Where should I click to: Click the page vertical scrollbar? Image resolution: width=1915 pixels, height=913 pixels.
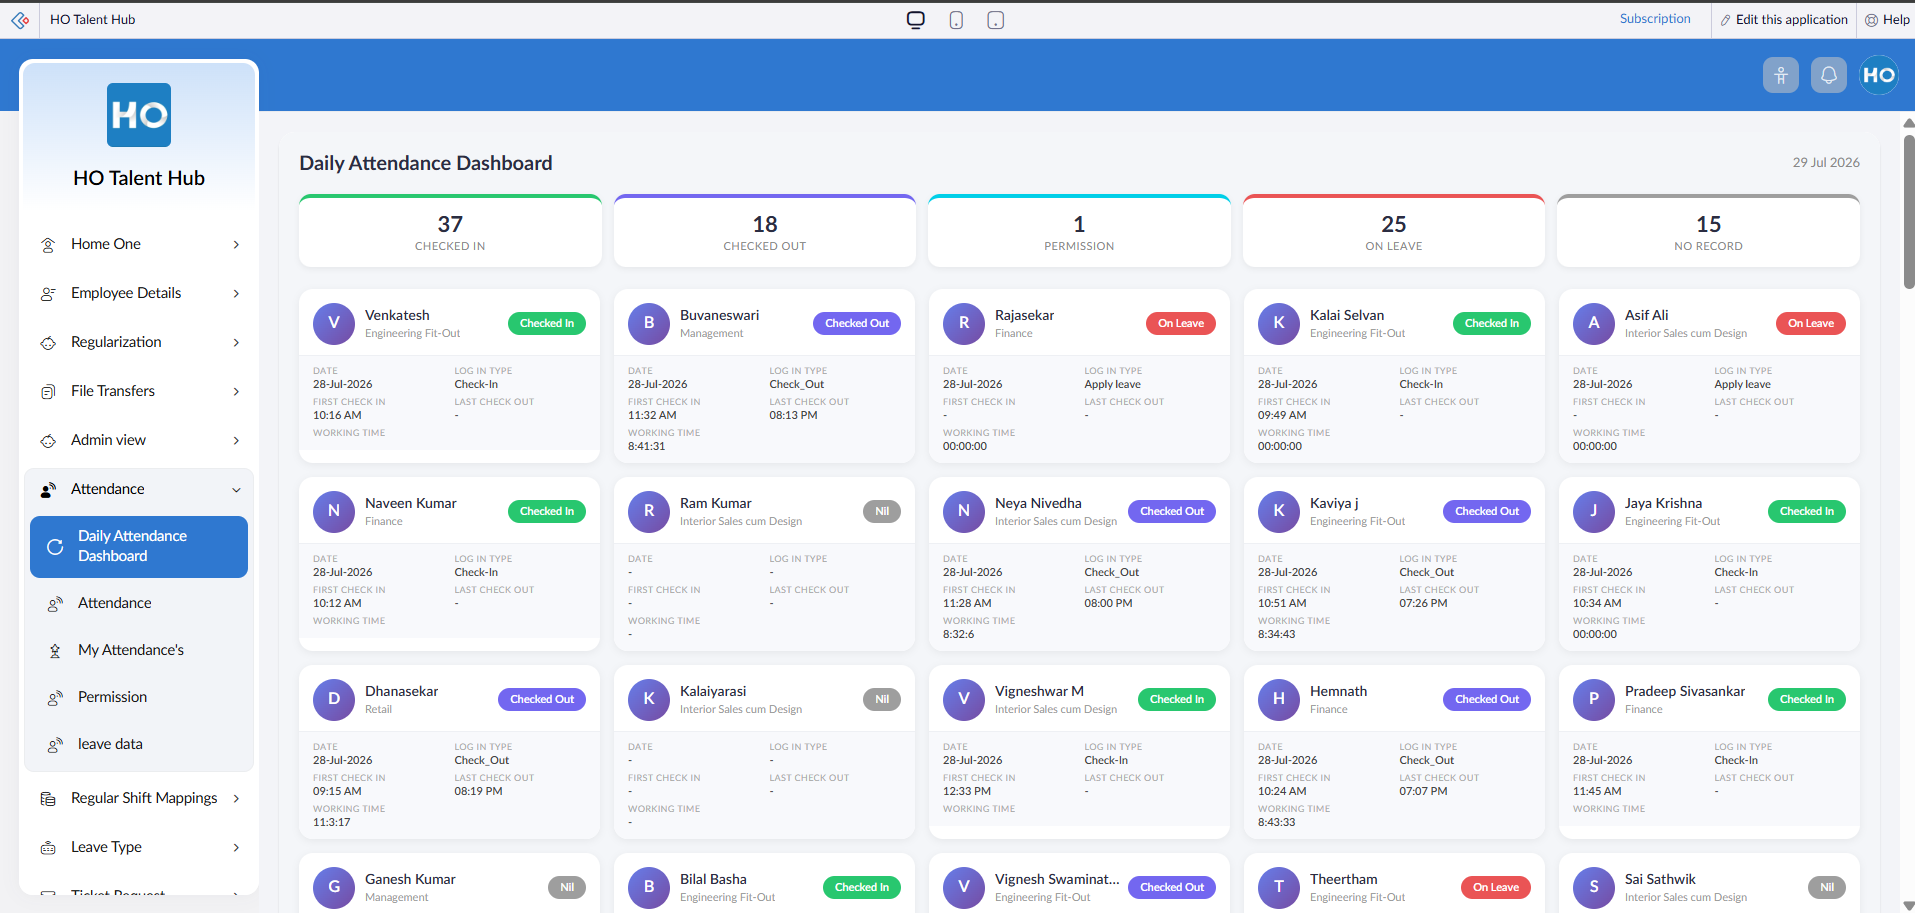tap(1908, 210)
